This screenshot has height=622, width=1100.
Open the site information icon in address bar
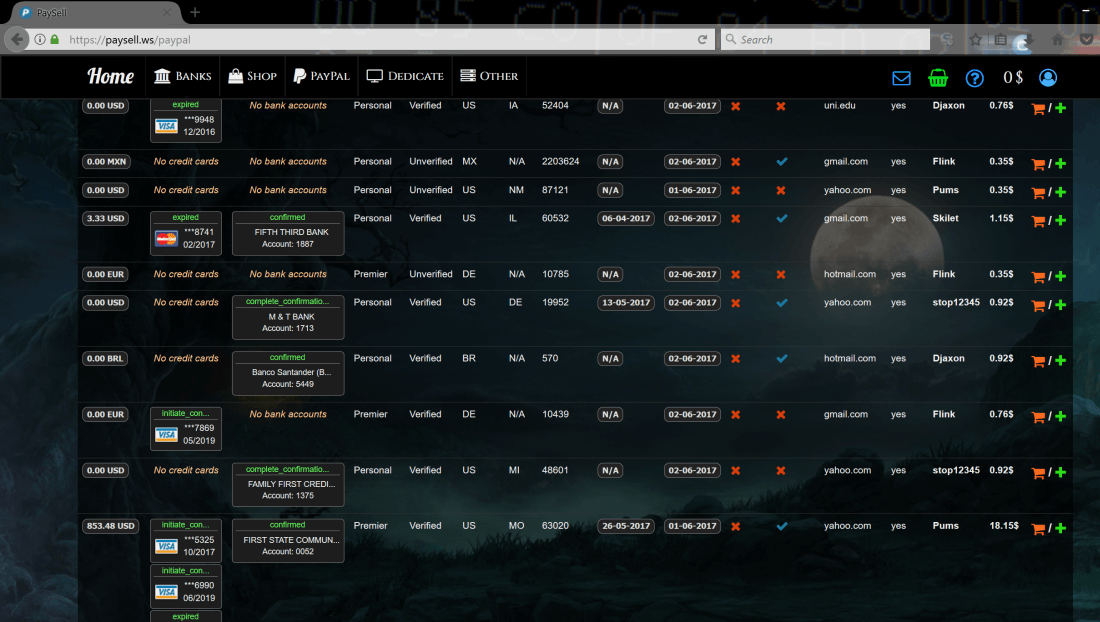pos(39,40)
